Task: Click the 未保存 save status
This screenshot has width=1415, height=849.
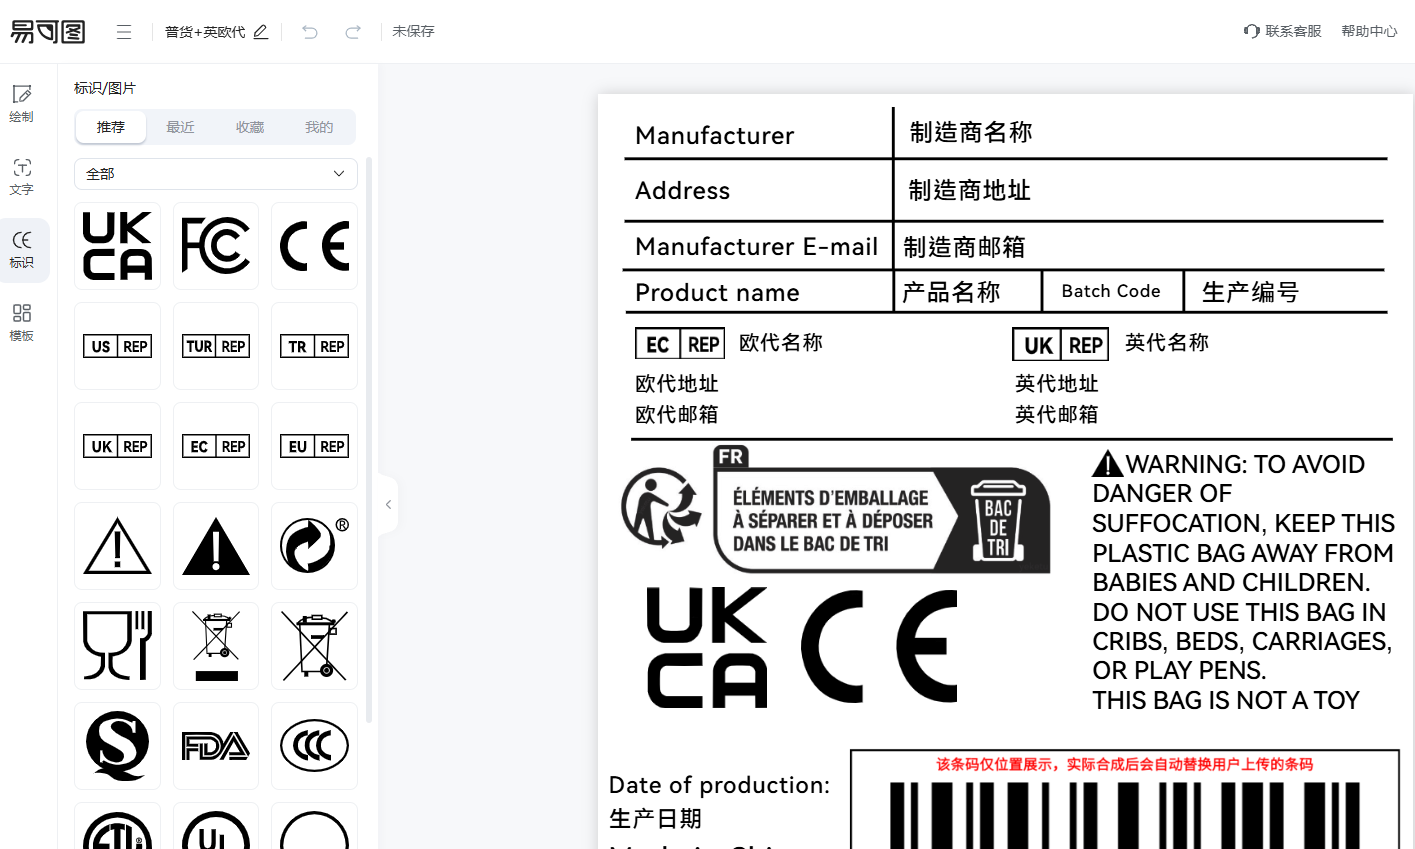Action: (413, 31)
